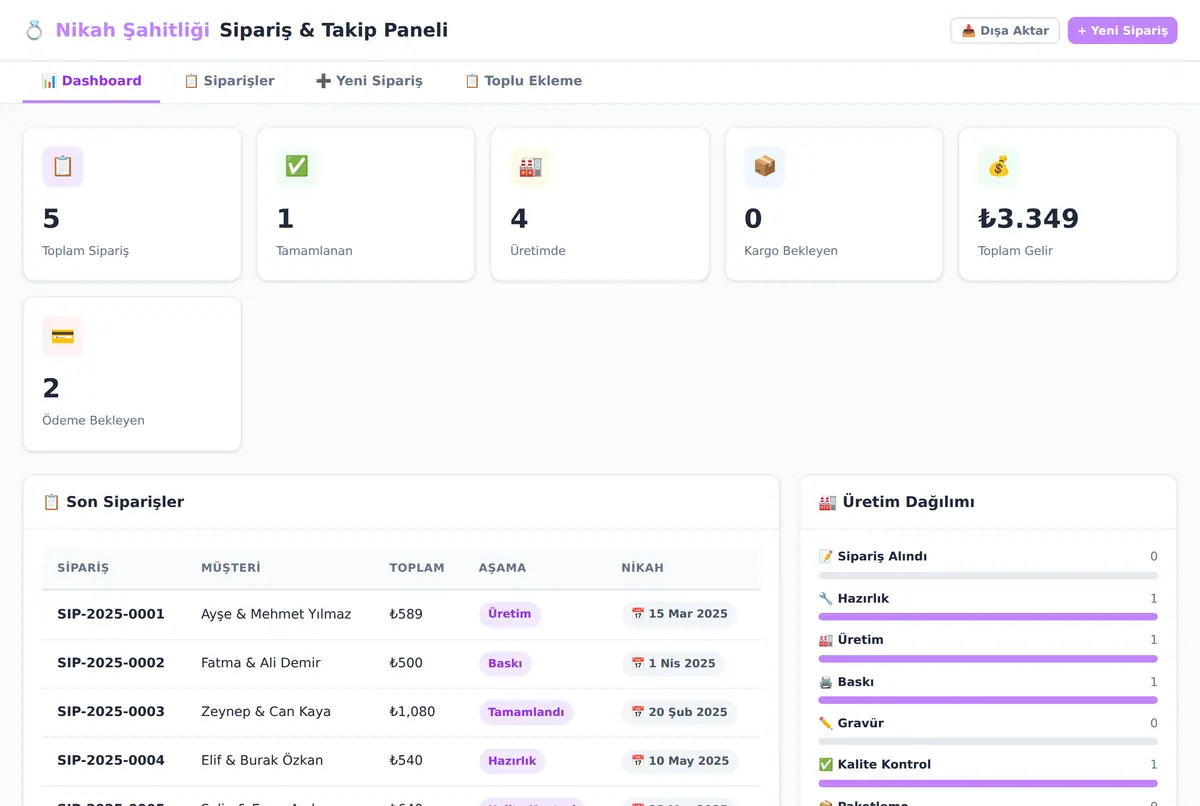This screenshot has height=806, width=1200.
Task: Click the Tamamlandı status badge
Action: [x=526, y=712]
